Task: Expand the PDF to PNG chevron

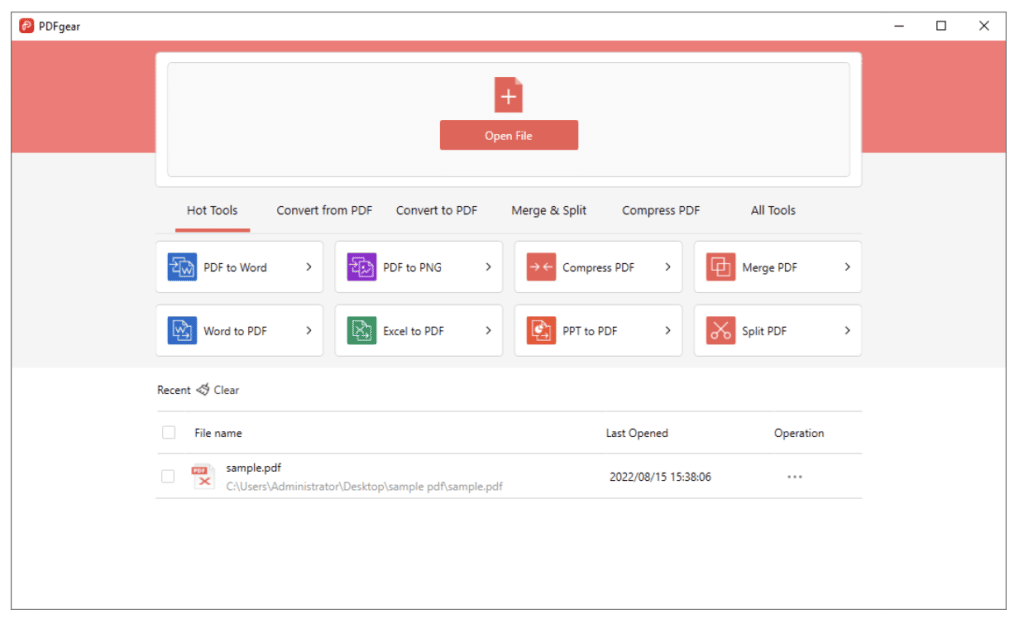Action: [x=488, y=267]
